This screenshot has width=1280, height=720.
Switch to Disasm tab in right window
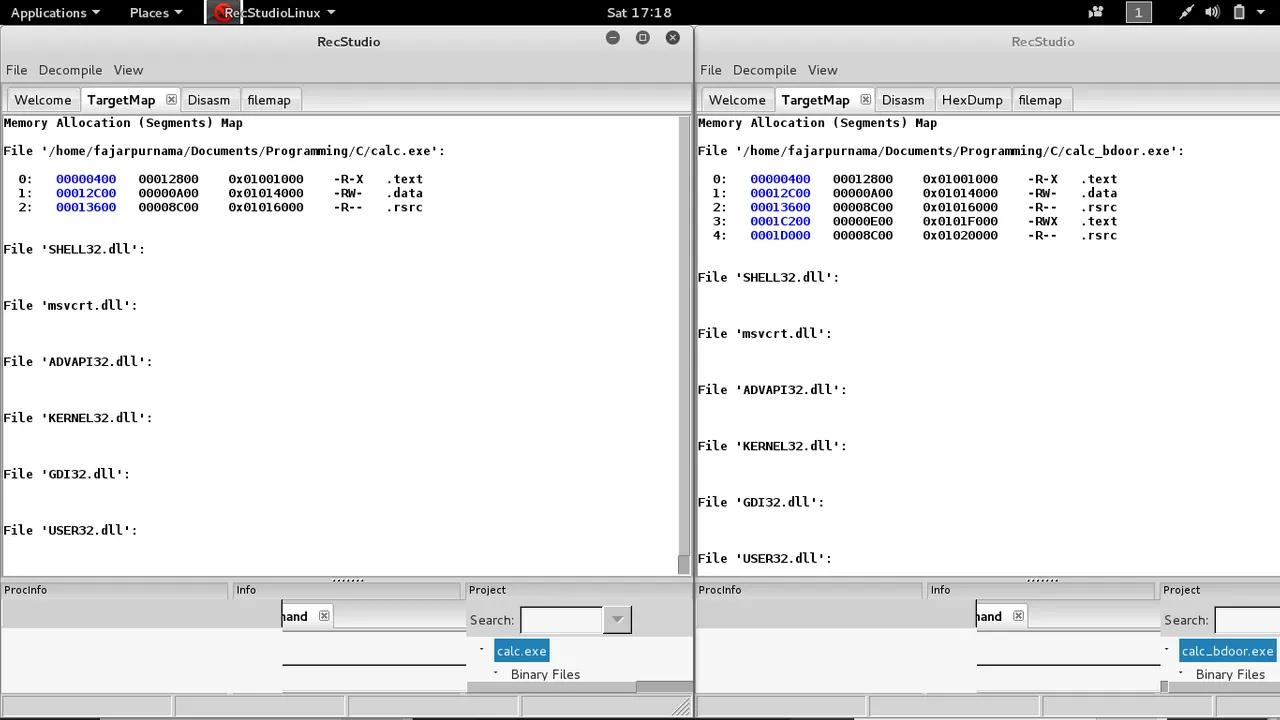[x=903, y=100]
